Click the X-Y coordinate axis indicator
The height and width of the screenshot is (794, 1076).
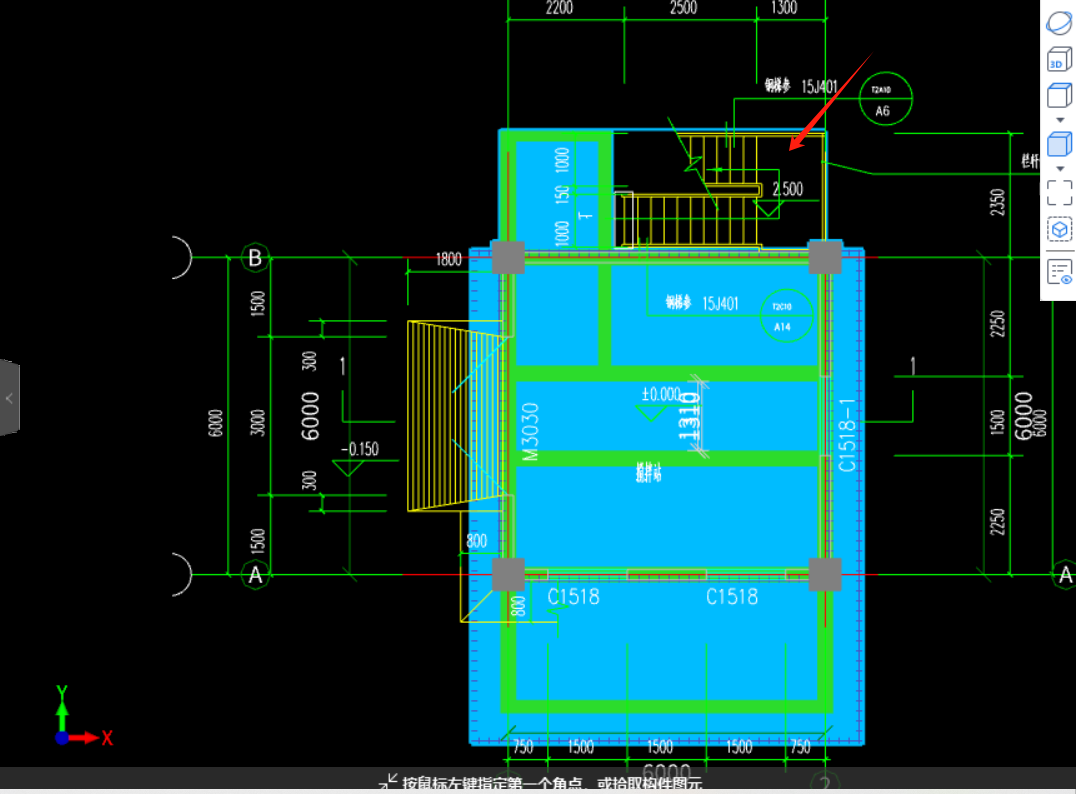pyautogui.click(x=82, y=717)
